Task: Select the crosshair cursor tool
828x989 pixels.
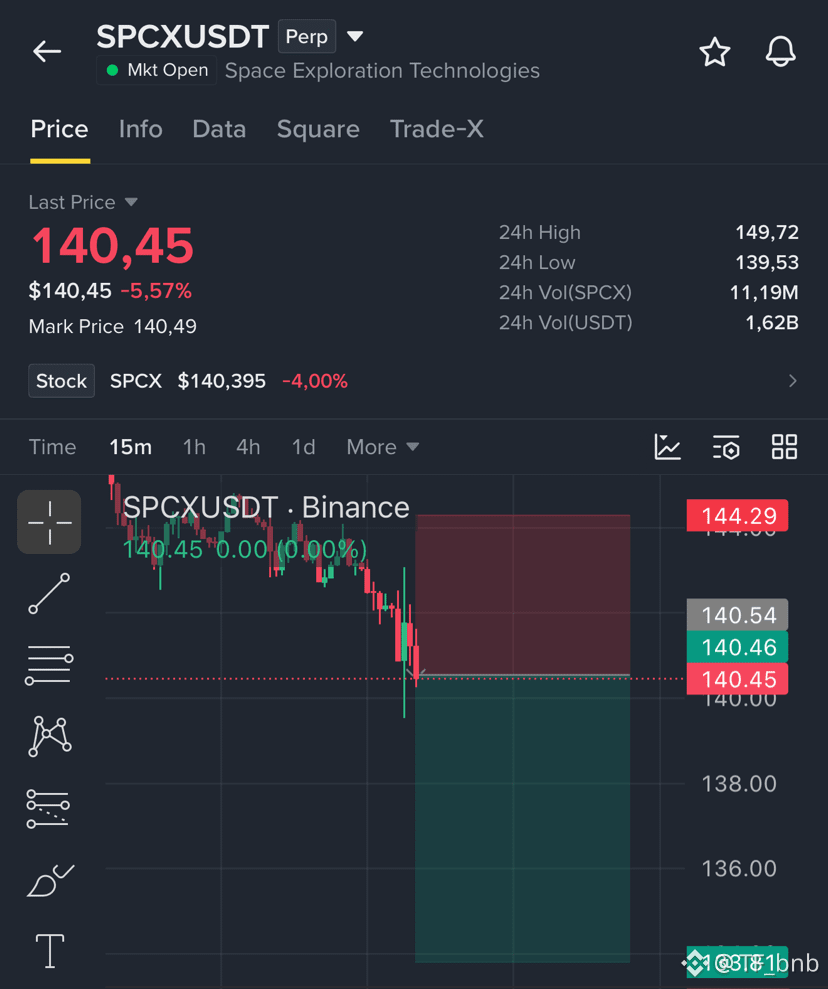Action: (x=49, y=522)
